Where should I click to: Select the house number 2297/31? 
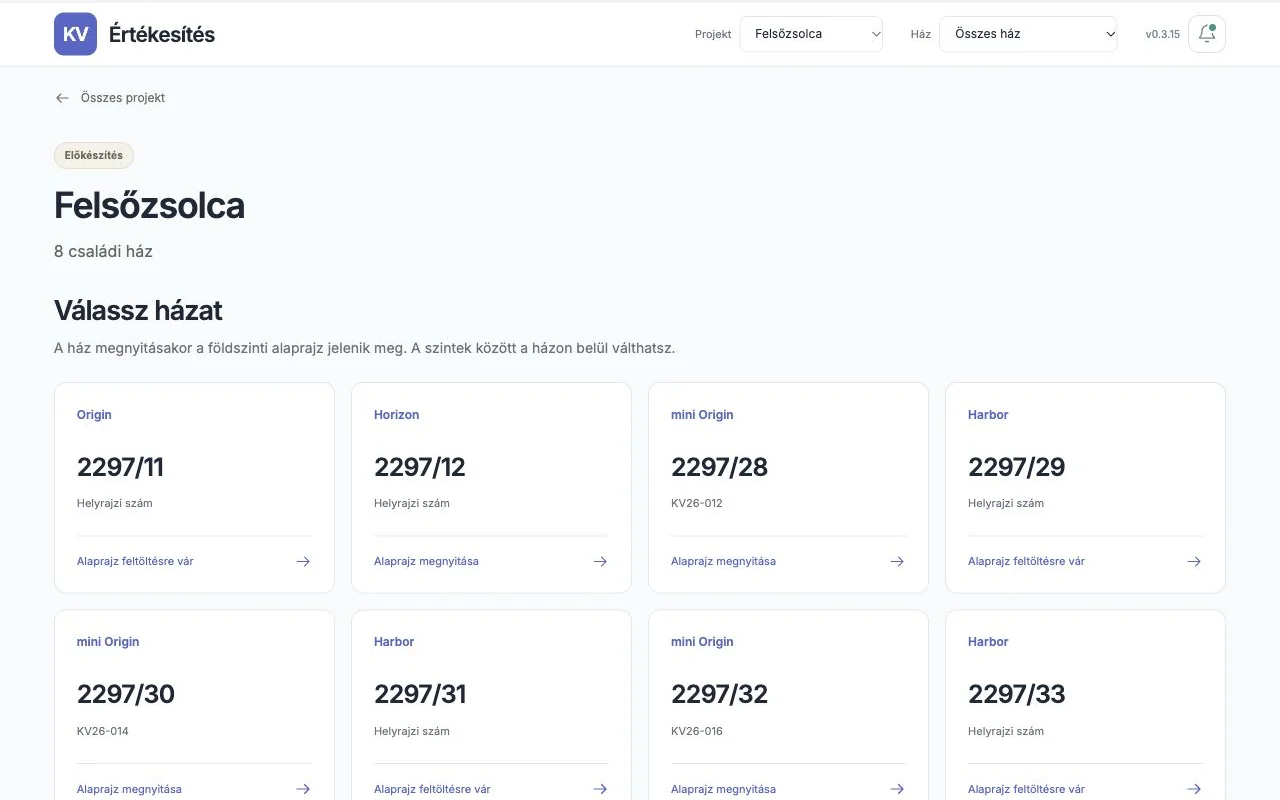click(420, 694)
